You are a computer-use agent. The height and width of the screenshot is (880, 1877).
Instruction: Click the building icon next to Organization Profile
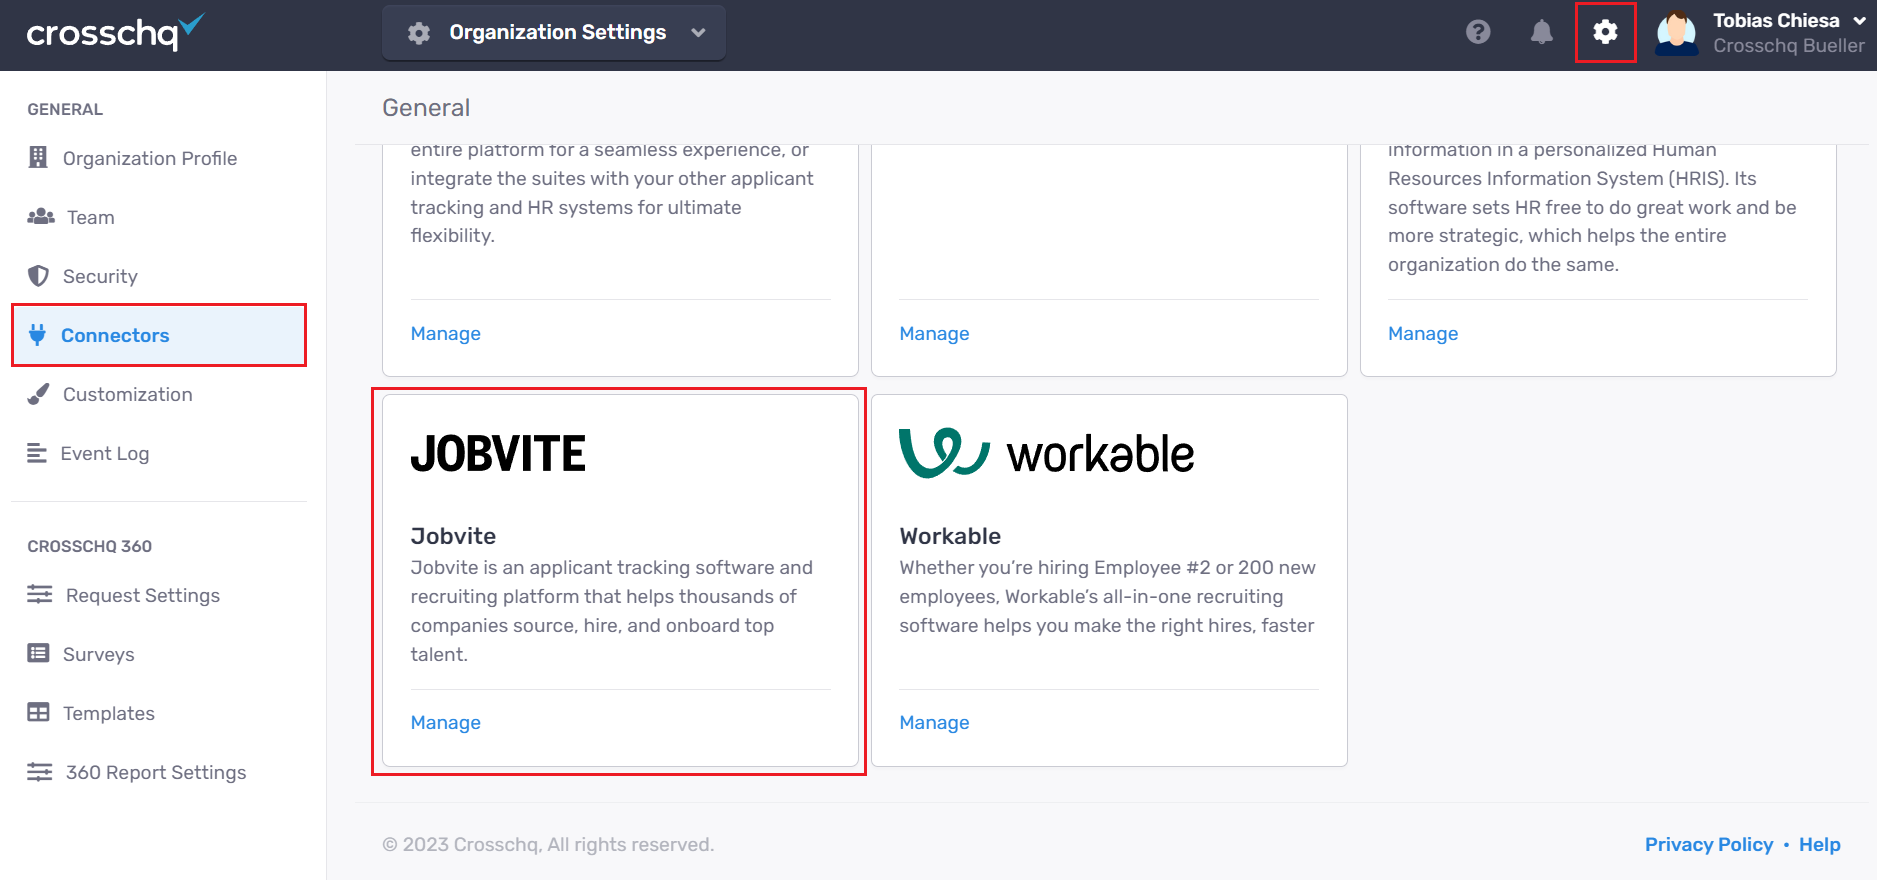(x=38, y=157)
